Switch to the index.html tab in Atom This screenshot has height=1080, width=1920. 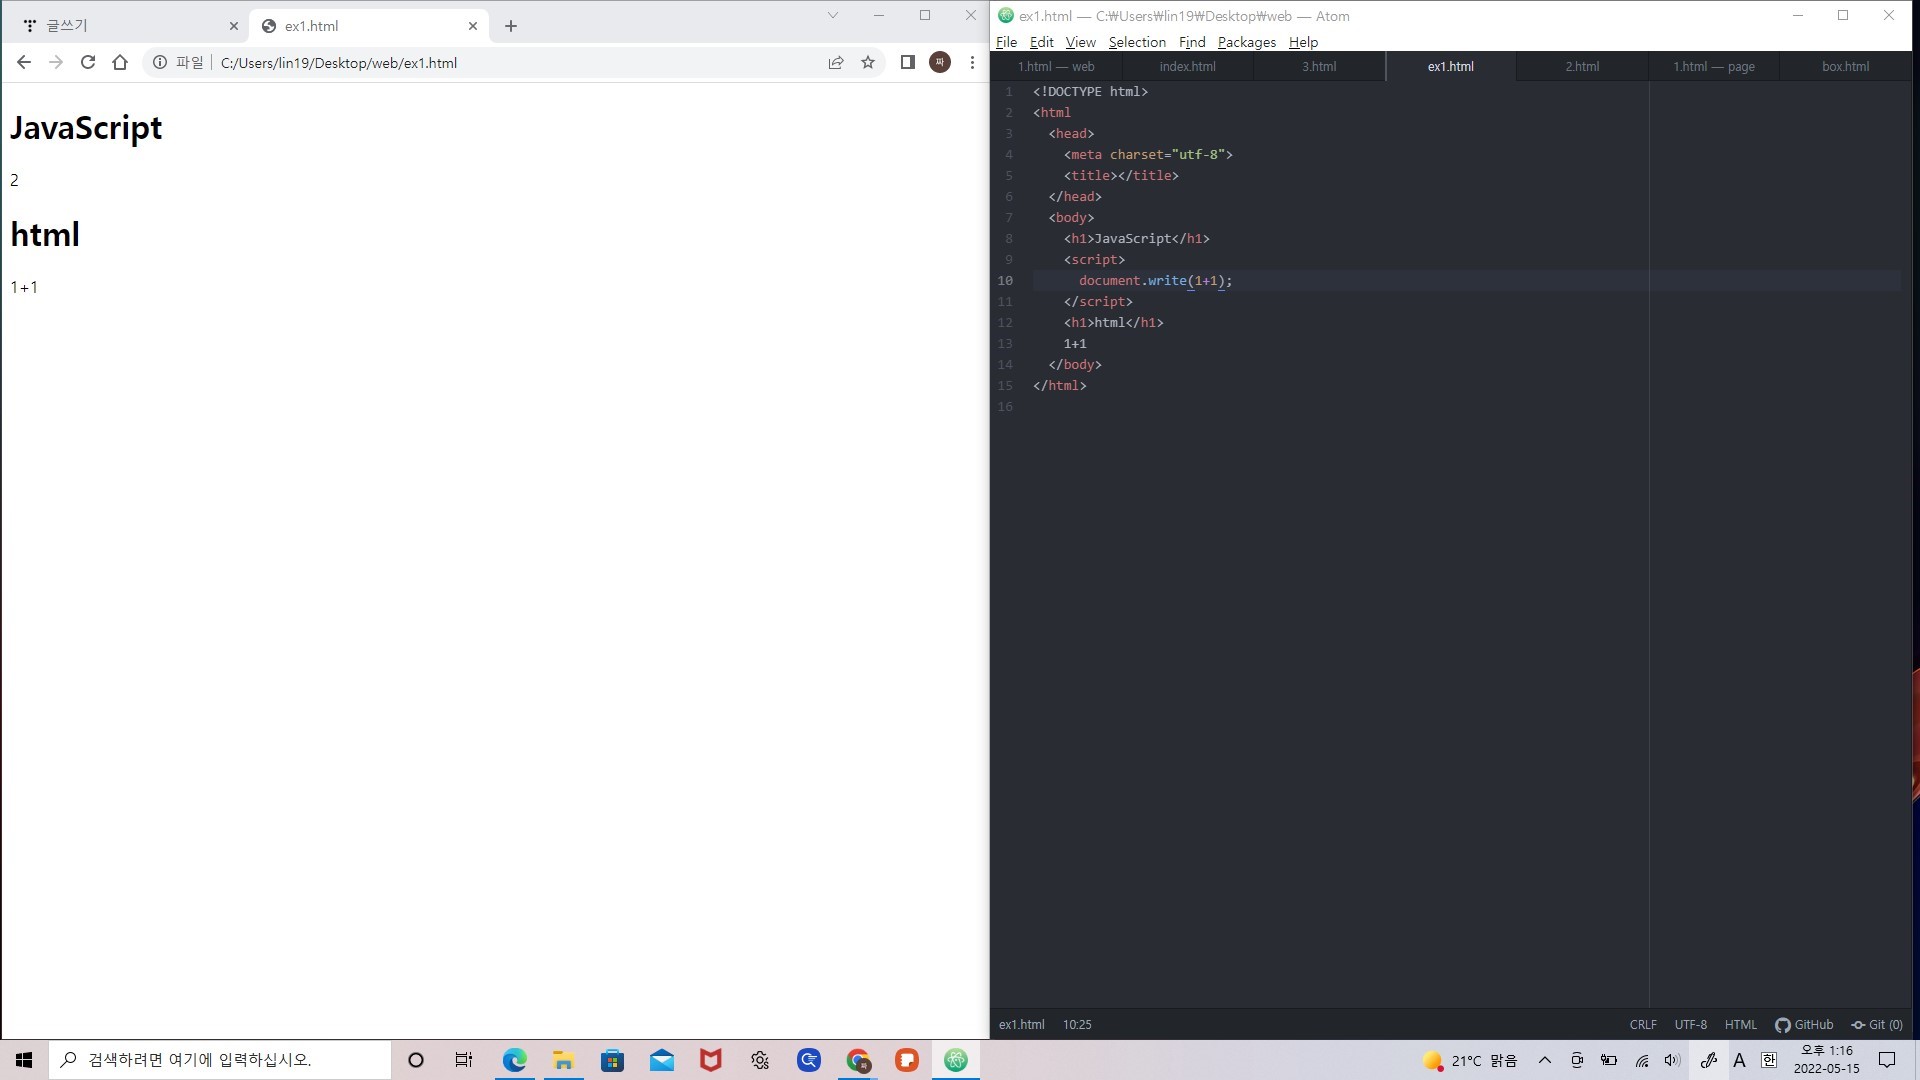point(1187,66)
